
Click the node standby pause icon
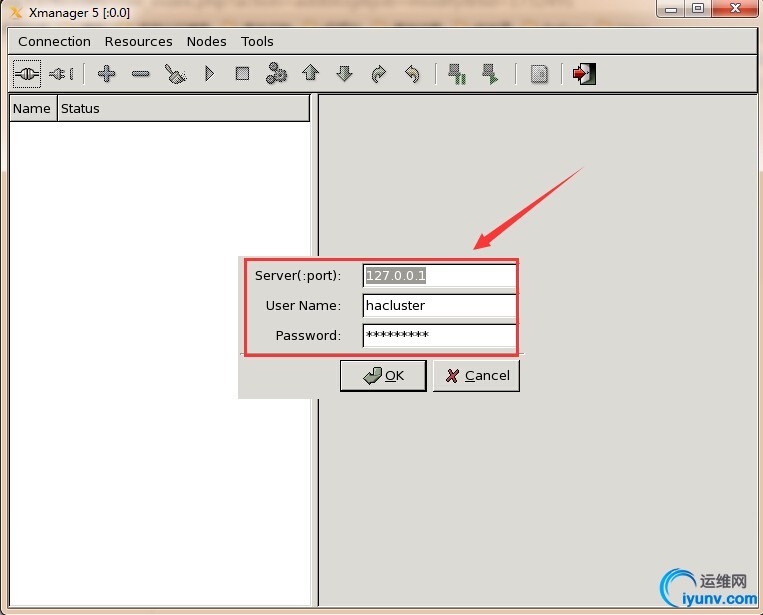457,74
